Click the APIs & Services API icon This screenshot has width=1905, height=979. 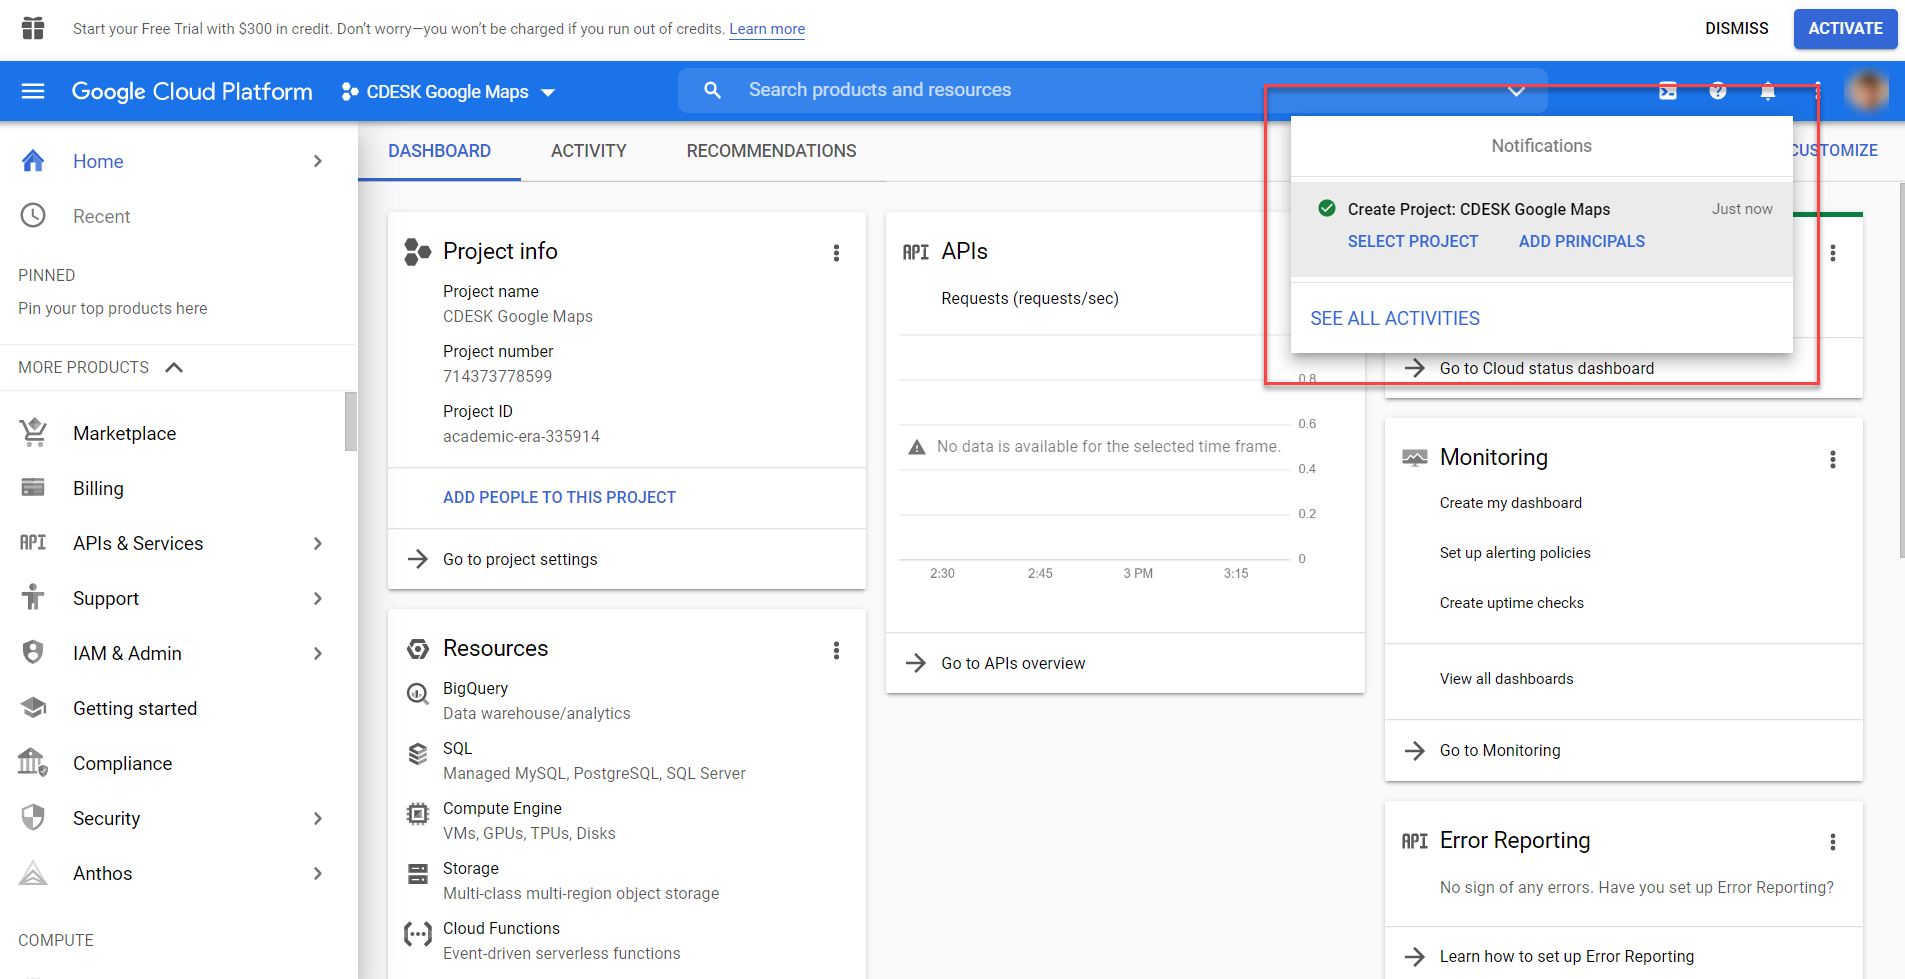coord(33,543)
